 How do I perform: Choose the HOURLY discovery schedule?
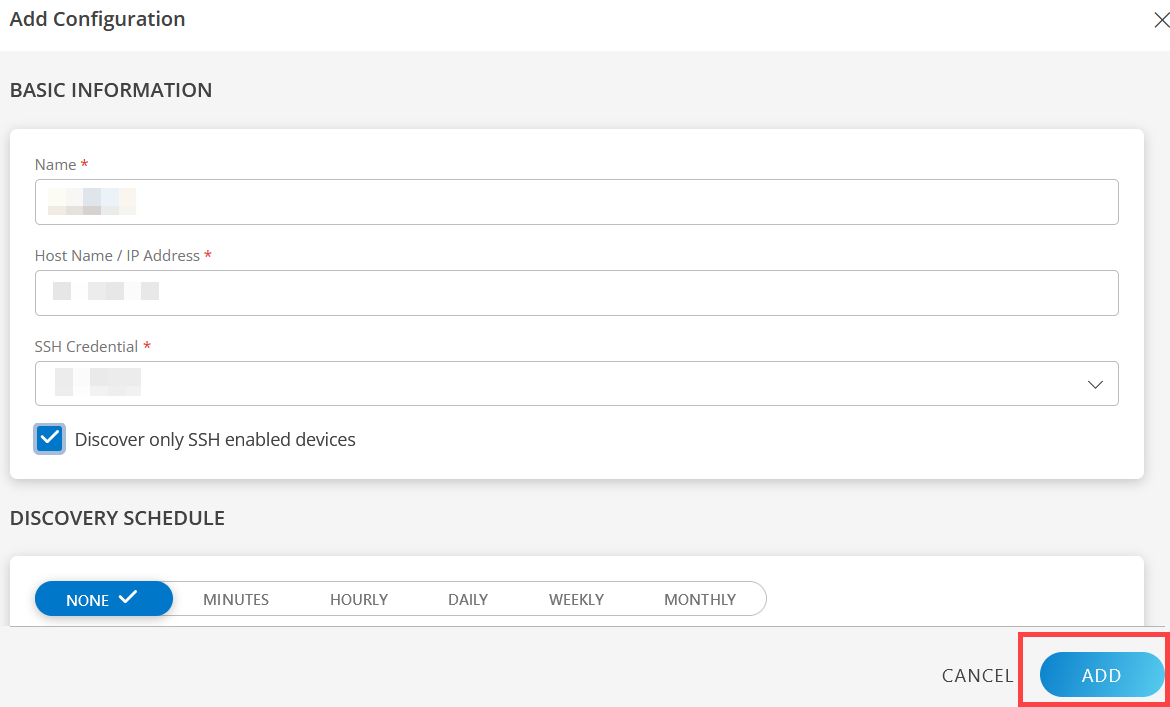(x=359, y=599)
